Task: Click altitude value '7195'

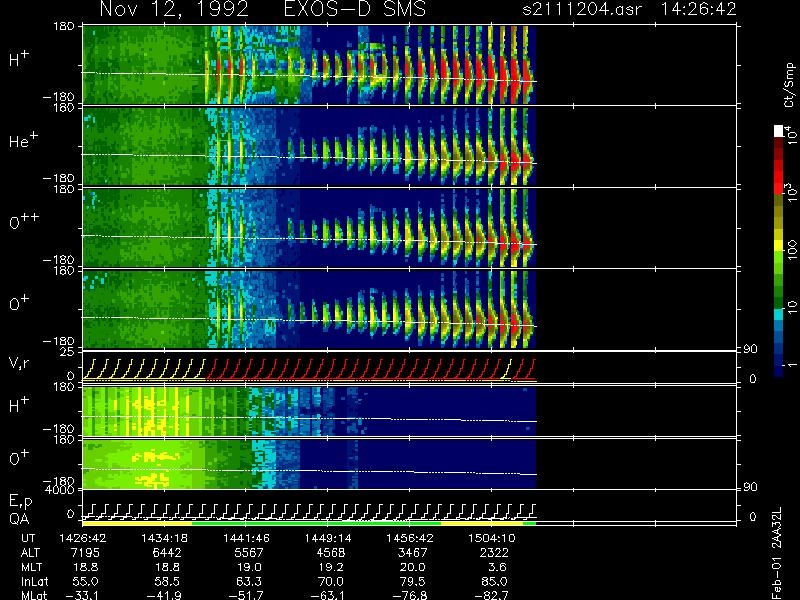Action: tap(85, 553)
